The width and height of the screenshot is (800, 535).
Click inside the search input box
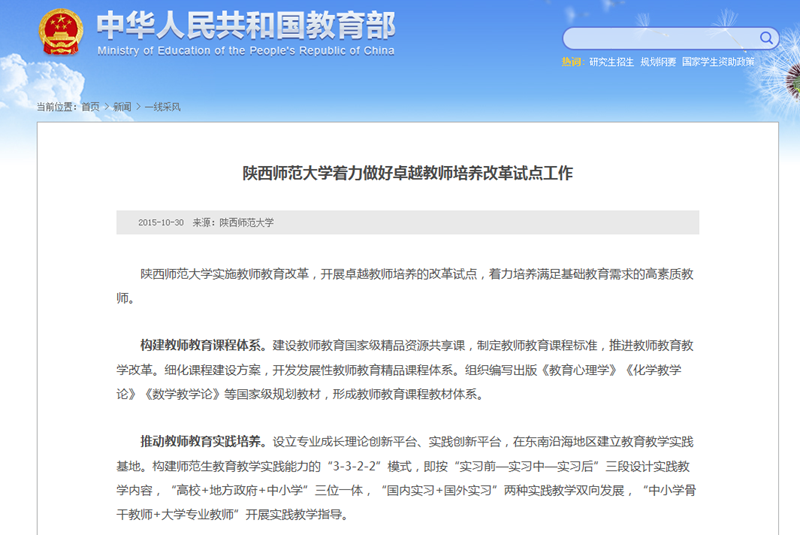point(660,39)
